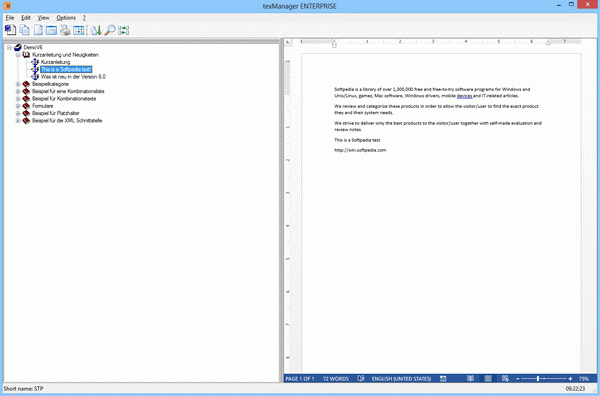Click the red book icon of Formulare

[26, 106]
